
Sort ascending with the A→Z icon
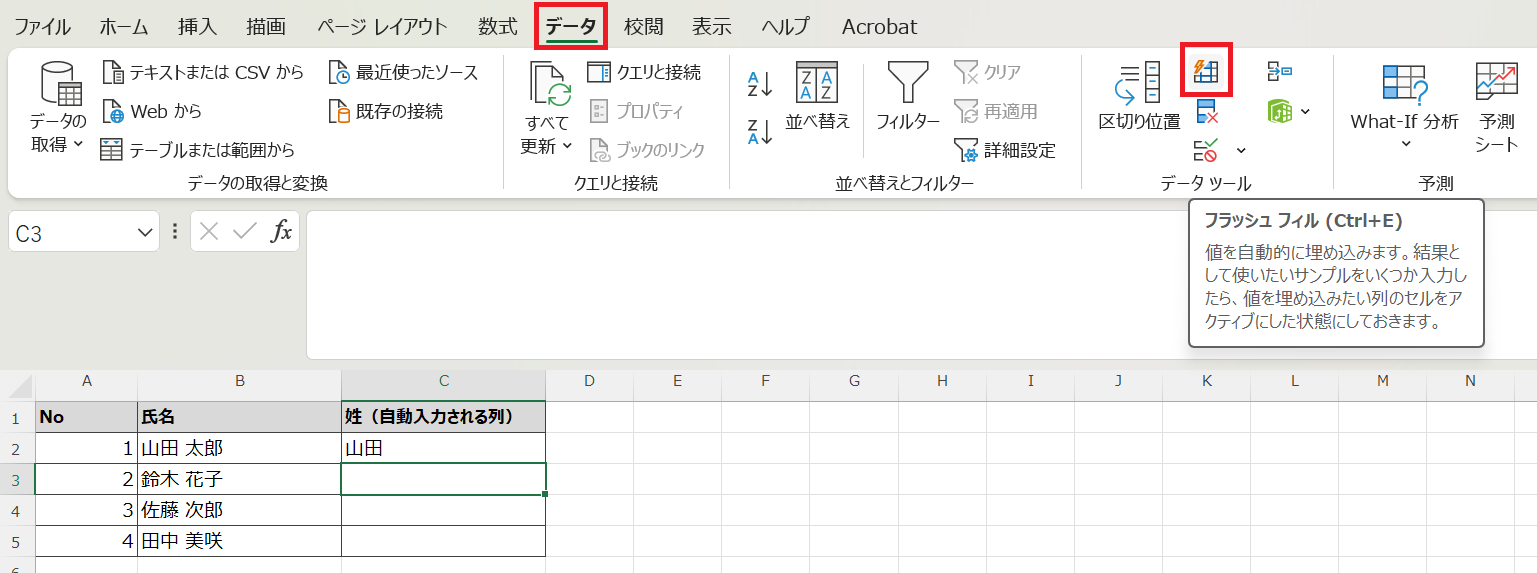pos(760,85)
